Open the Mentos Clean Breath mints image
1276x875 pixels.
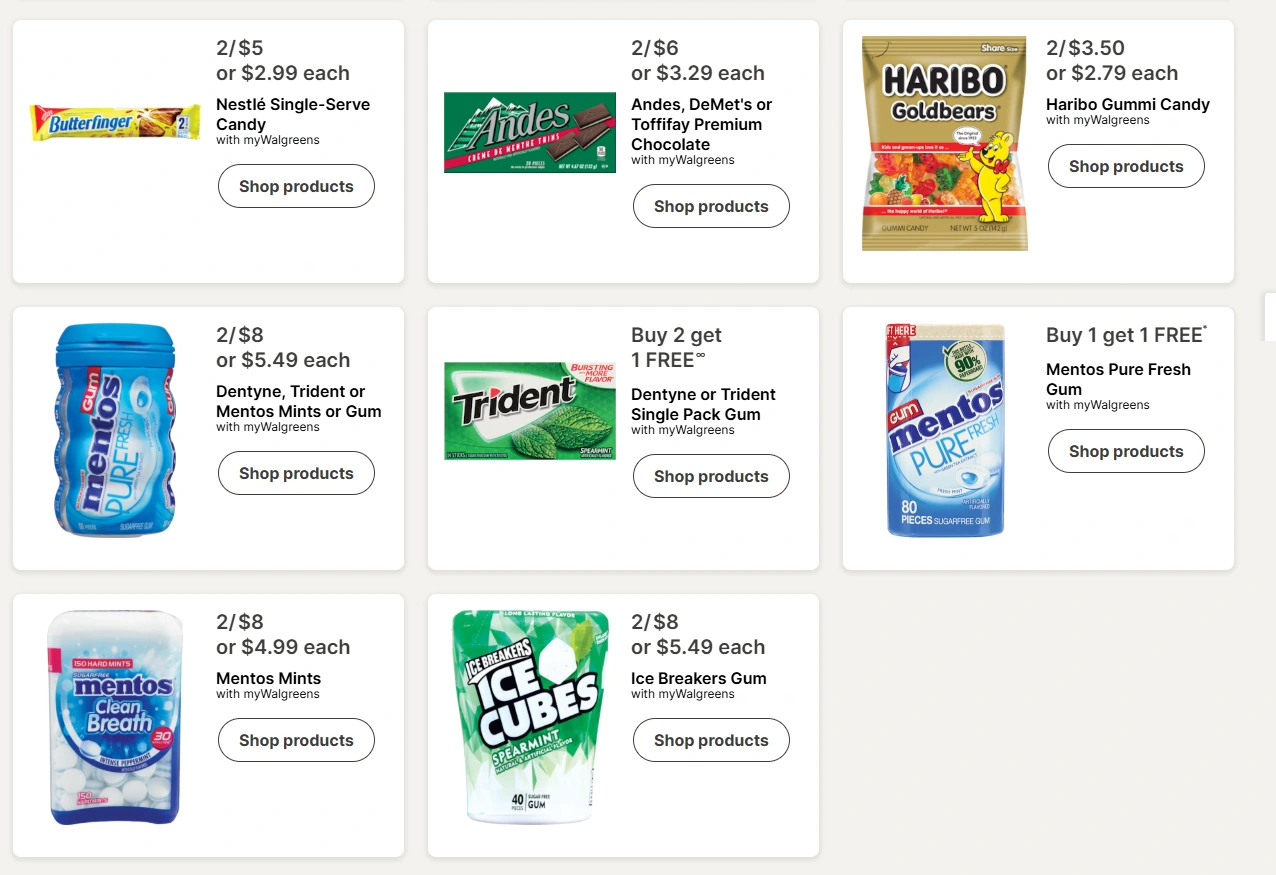115,717
